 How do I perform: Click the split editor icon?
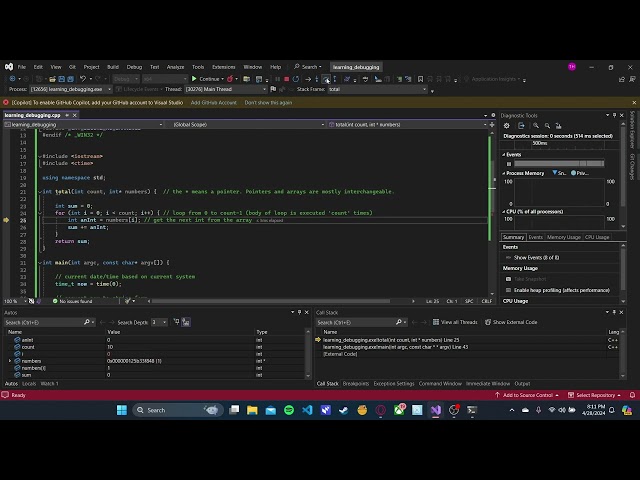pos(492,124)
